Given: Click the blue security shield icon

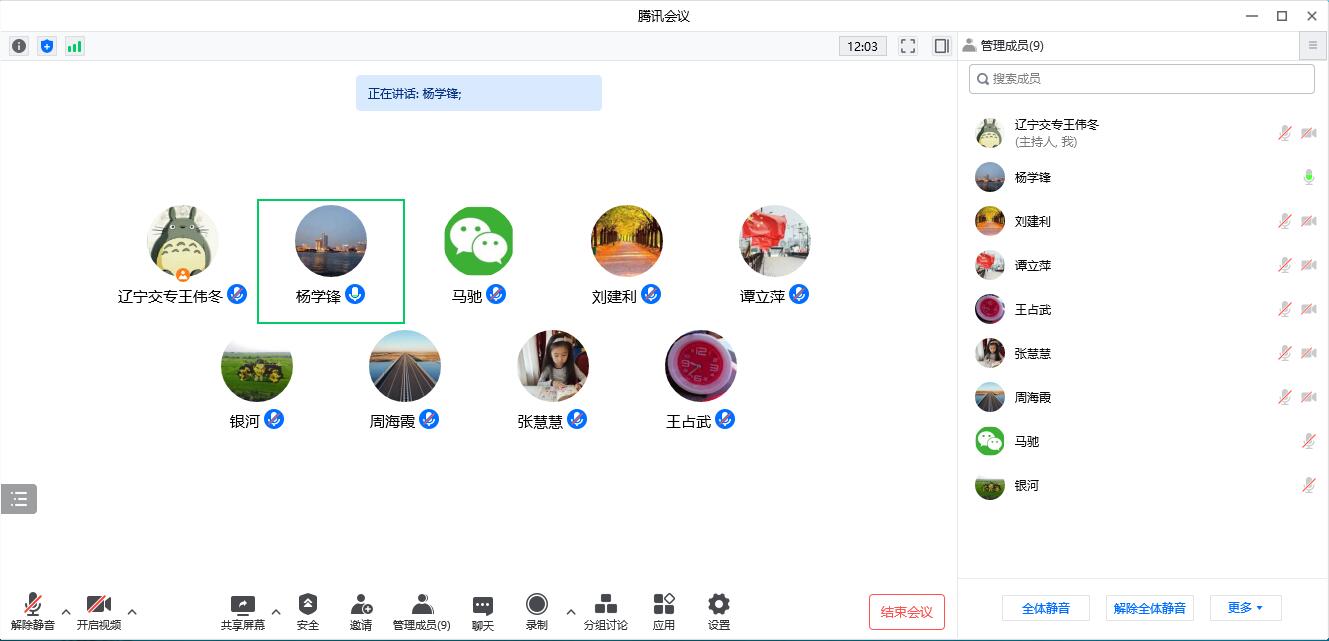Looking at the screenshot, I should click(x=47, y=46).
